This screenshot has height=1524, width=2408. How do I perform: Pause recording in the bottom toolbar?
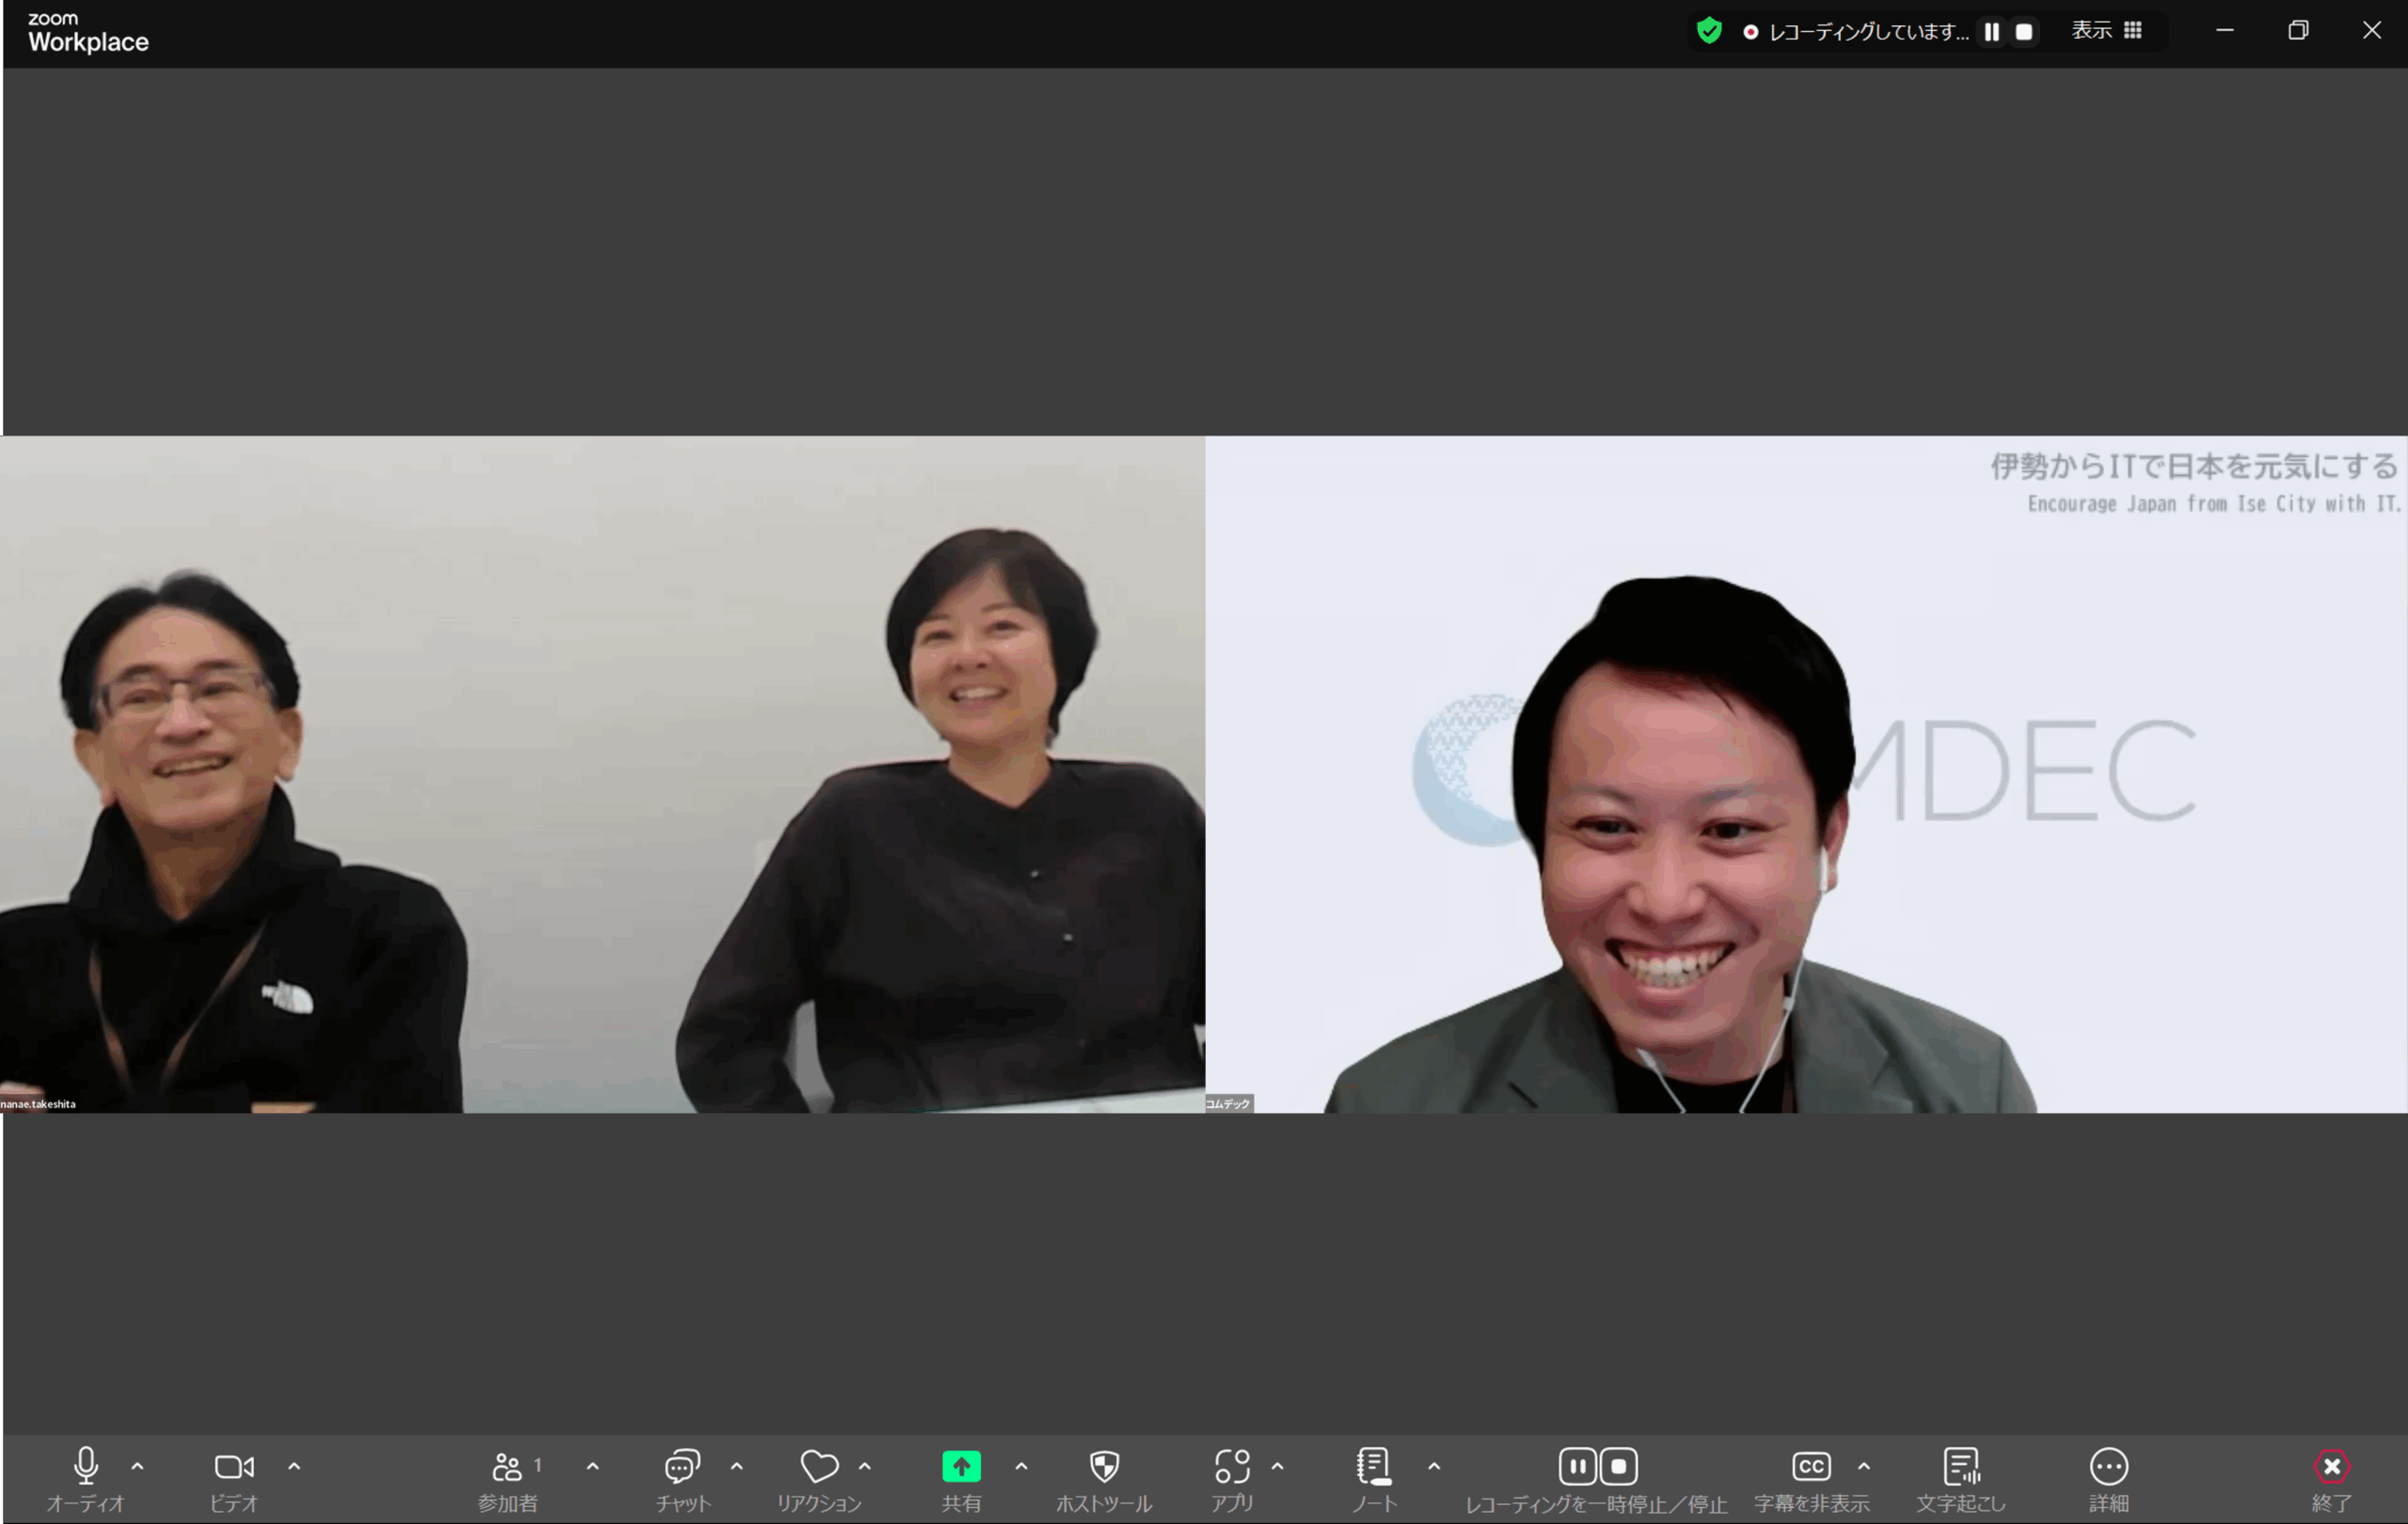(x=1577, y=1467)
